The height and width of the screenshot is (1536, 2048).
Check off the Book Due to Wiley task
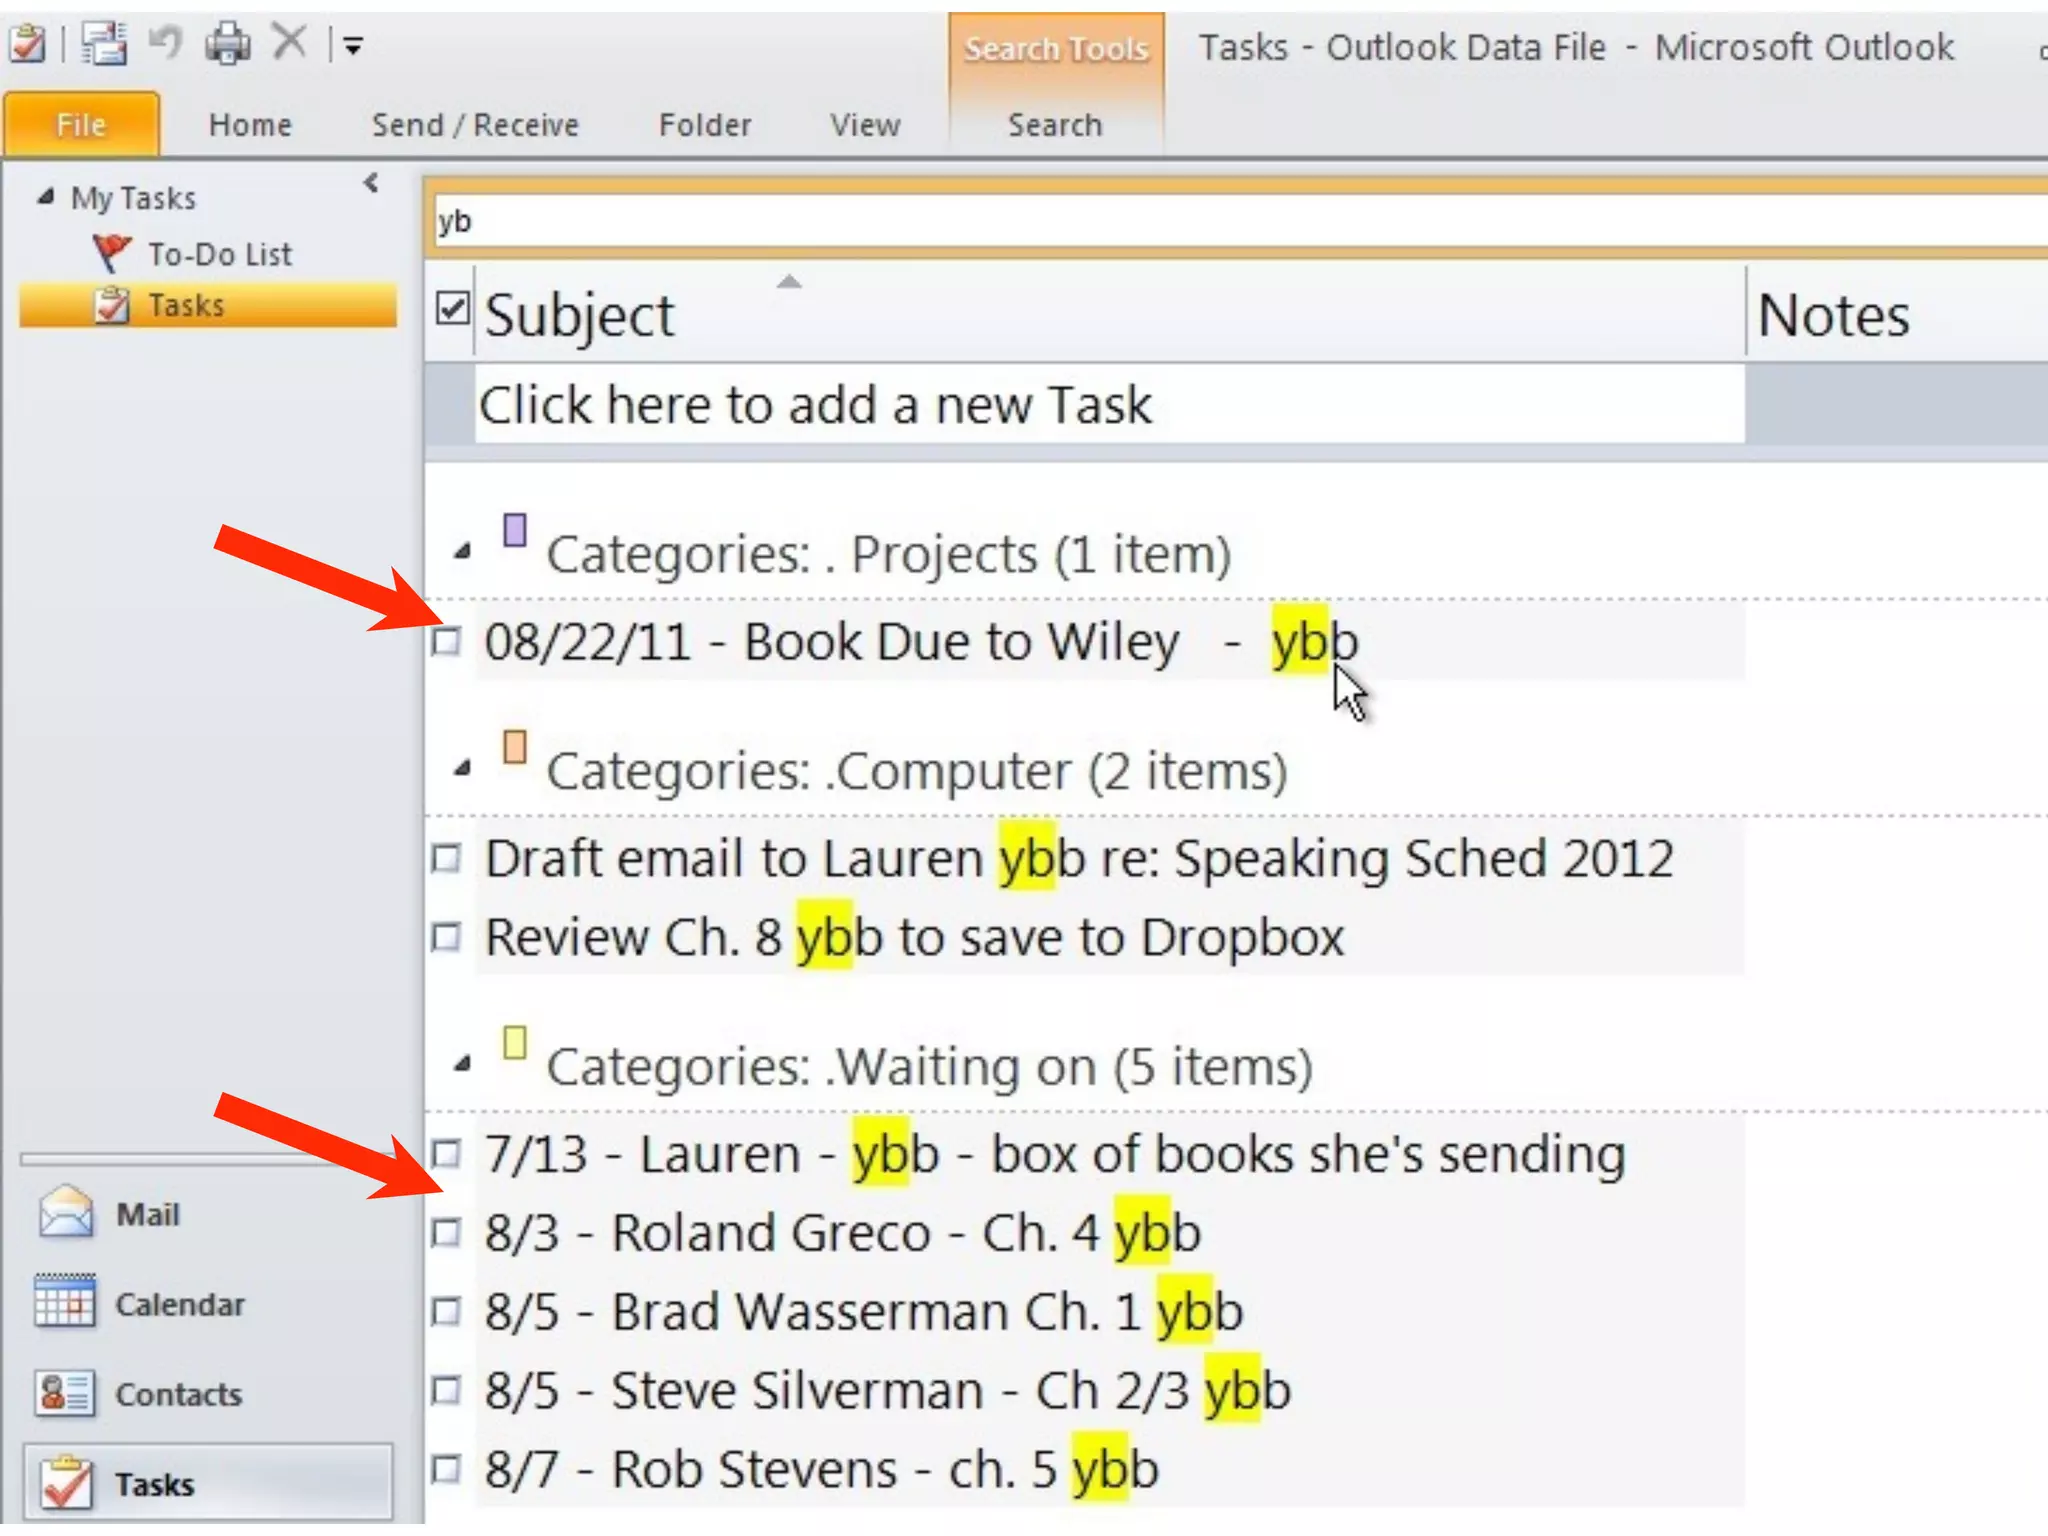tap(446, 641)
